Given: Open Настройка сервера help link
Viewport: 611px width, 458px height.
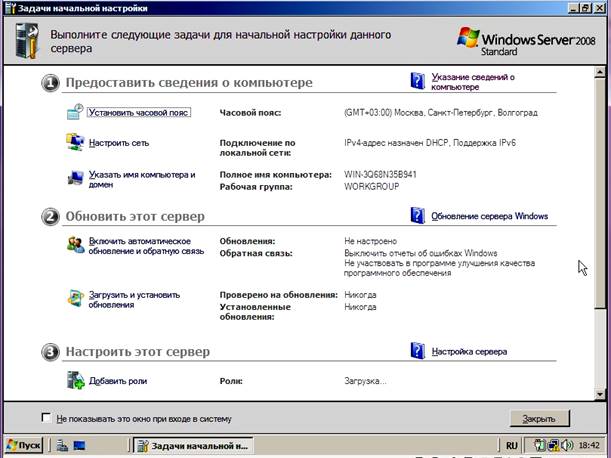Looking at the screenshot, I should coord(469,352).
